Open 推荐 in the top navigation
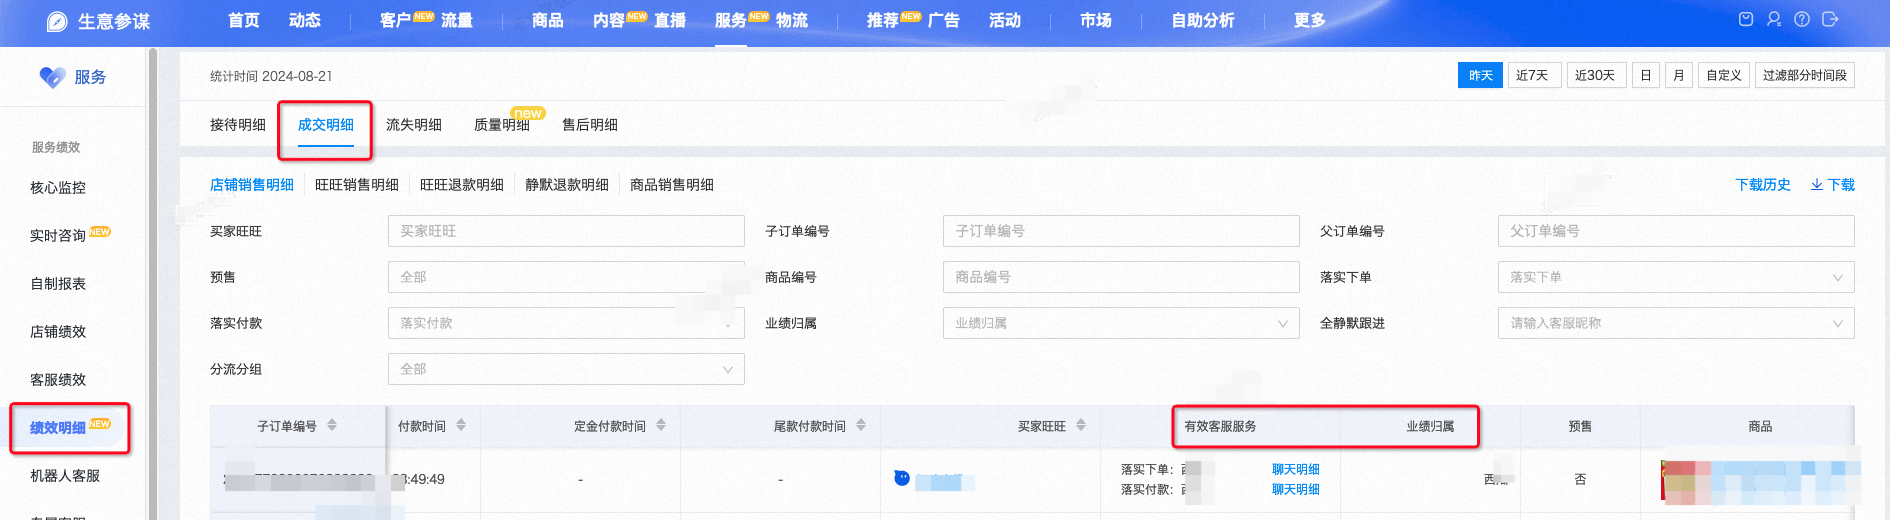Image resolution: width=1890 pixels, height=520 pixels. (883, 20)
